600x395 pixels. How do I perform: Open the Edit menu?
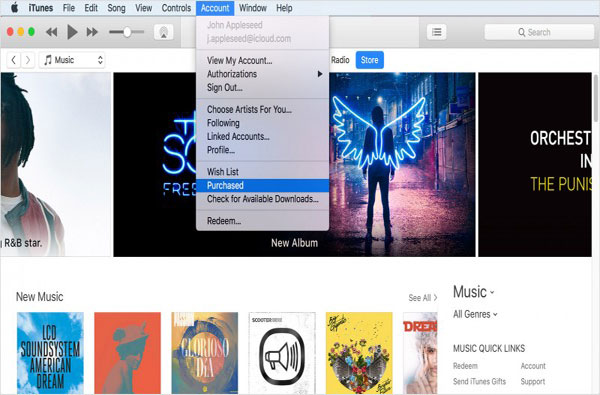coord(91,8)
